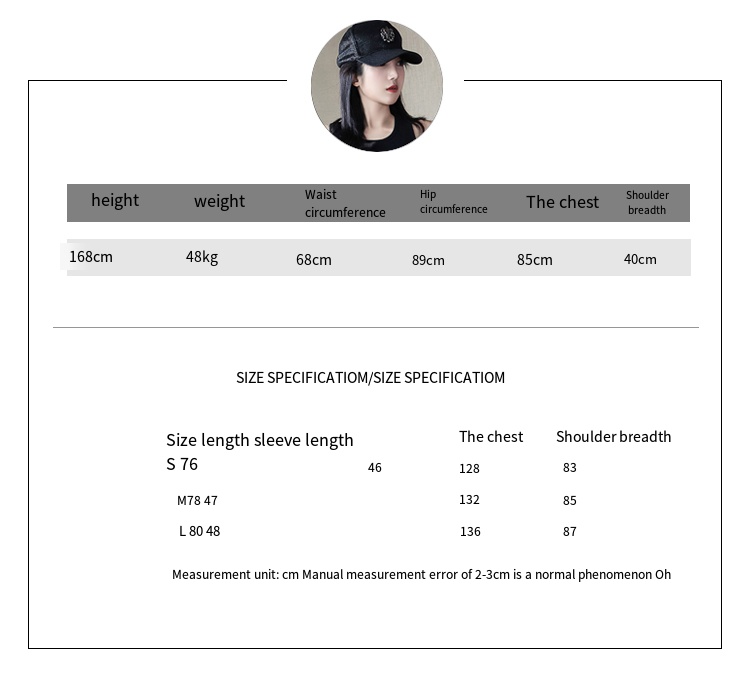Select the S 76 size row
Viewport: 750px width, 675px height.
pos(182,464)
